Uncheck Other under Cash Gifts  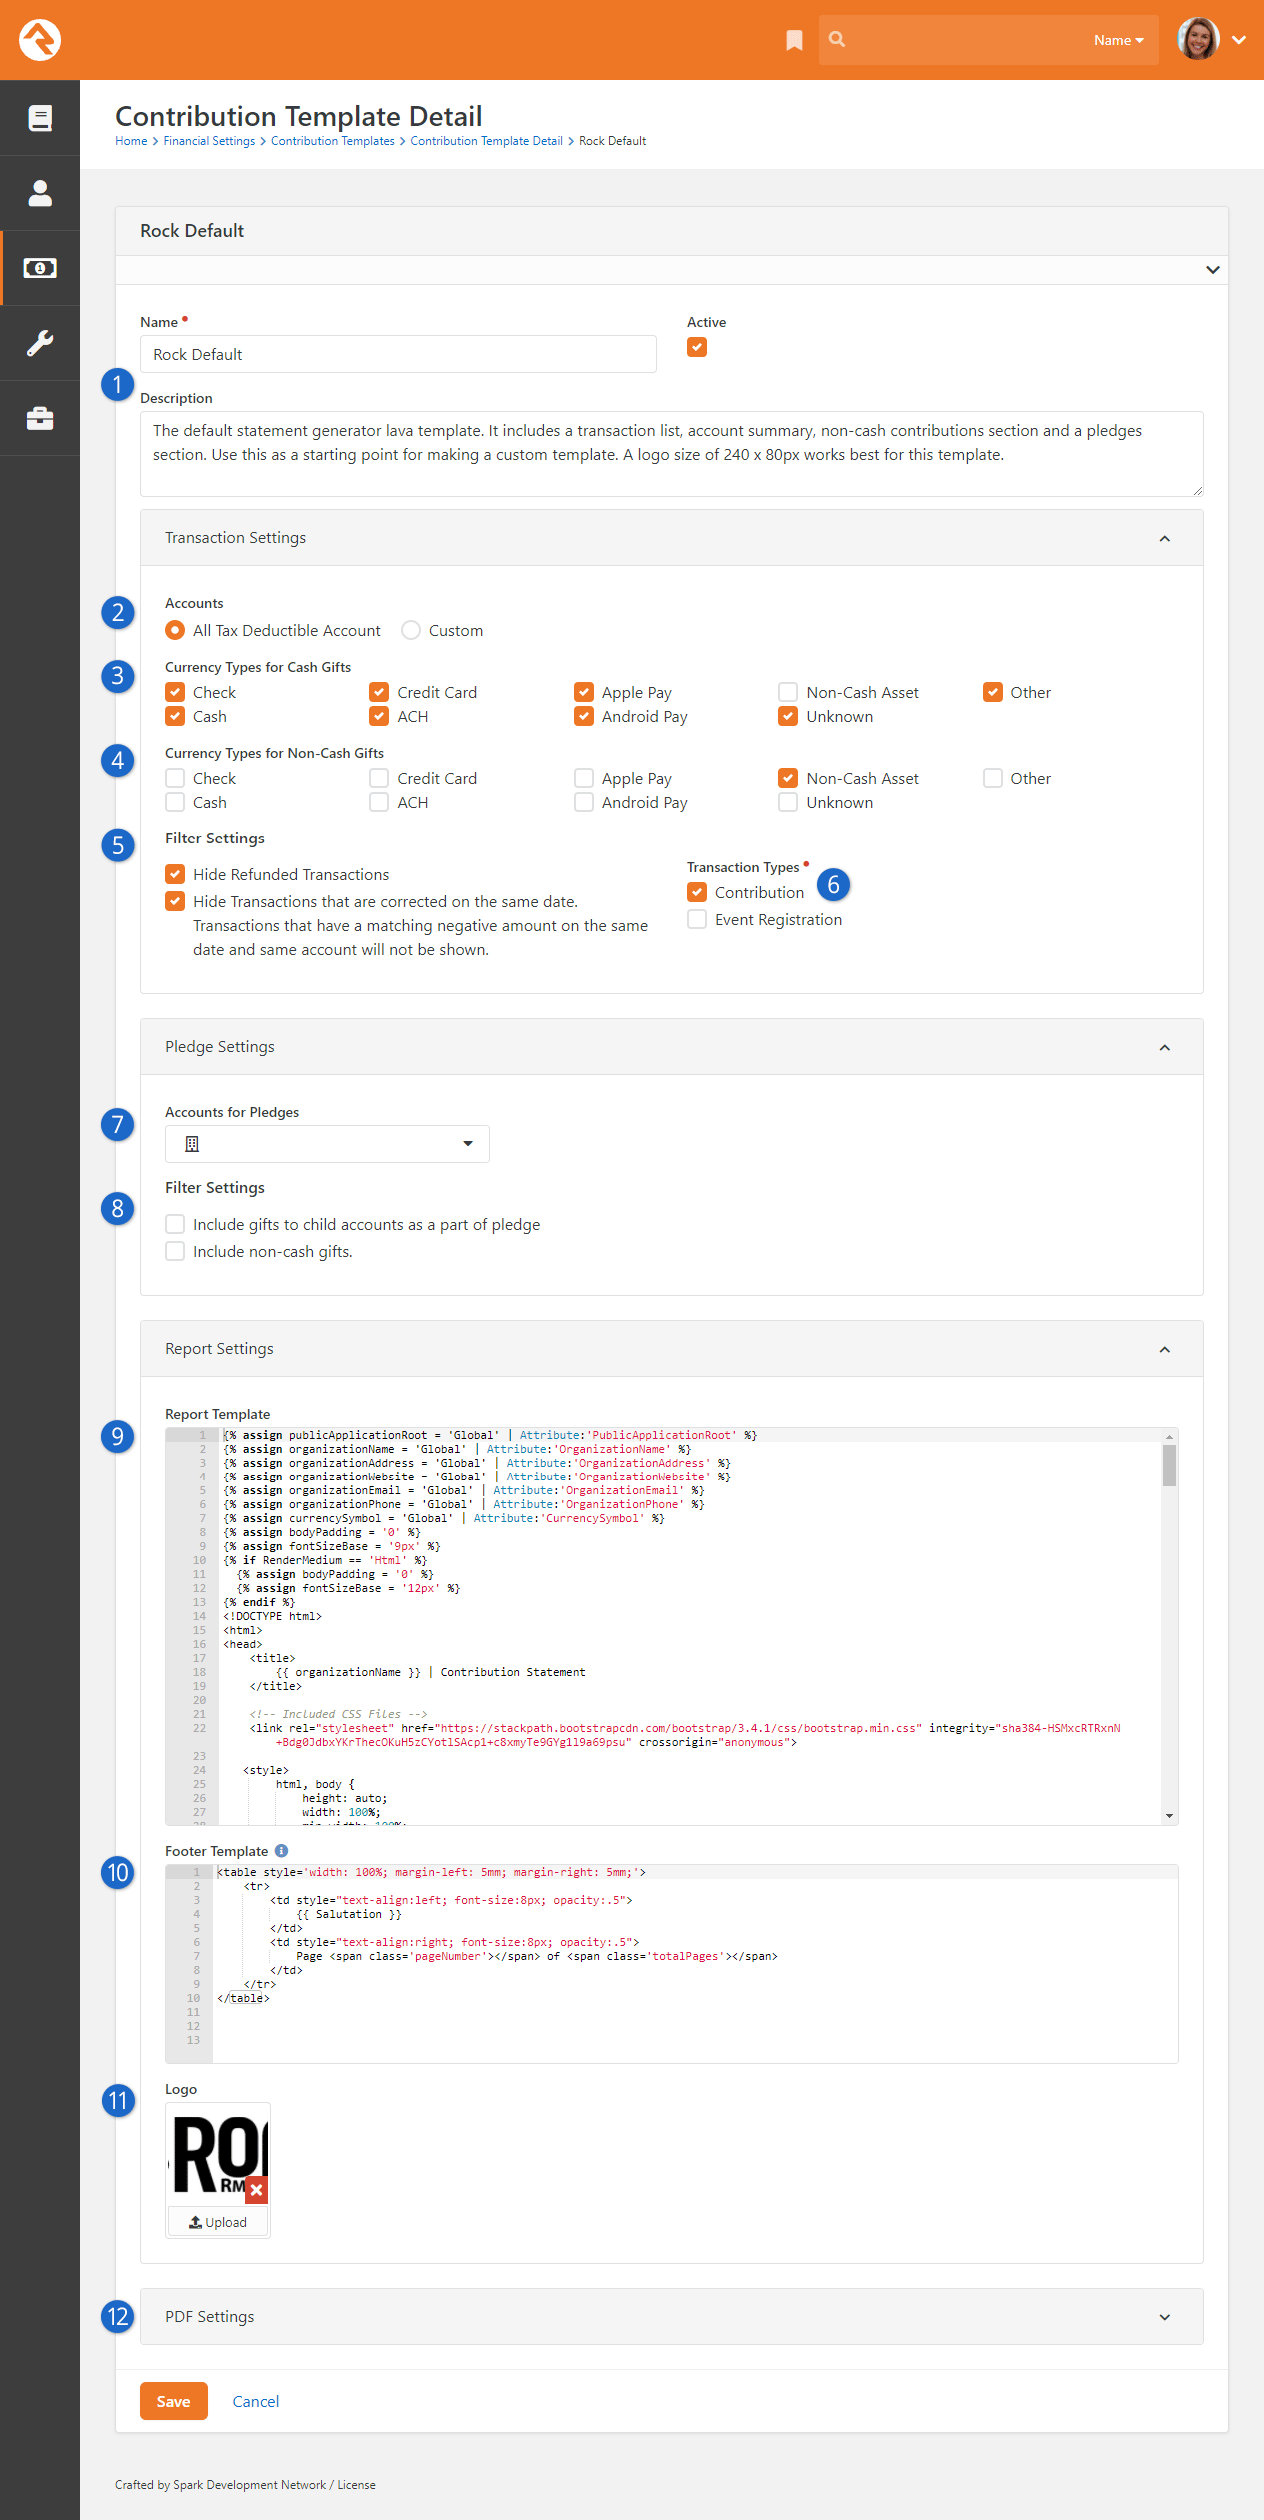pos(993,692)
